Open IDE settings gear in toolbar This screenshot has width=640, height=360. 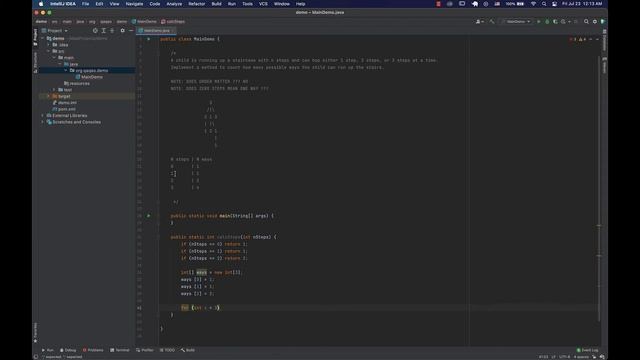coord(595,22)
